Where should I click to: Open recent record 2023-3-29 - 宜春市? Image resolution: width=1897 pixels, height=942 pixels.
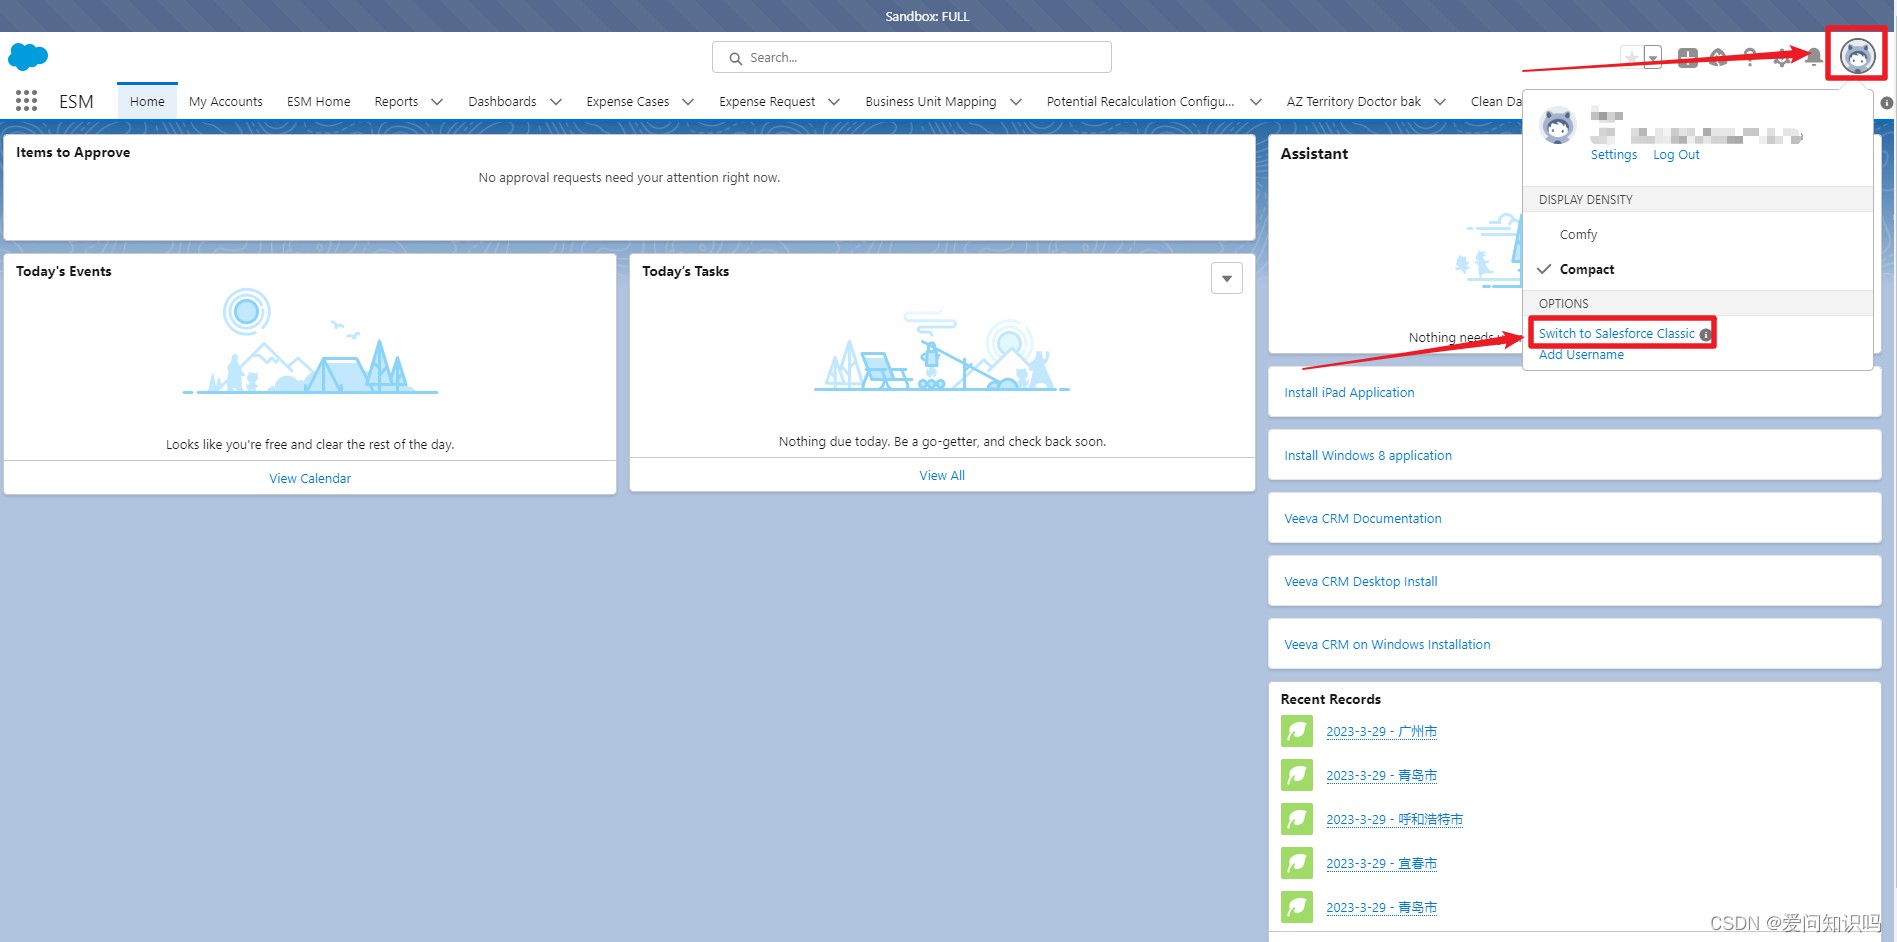1381,864
